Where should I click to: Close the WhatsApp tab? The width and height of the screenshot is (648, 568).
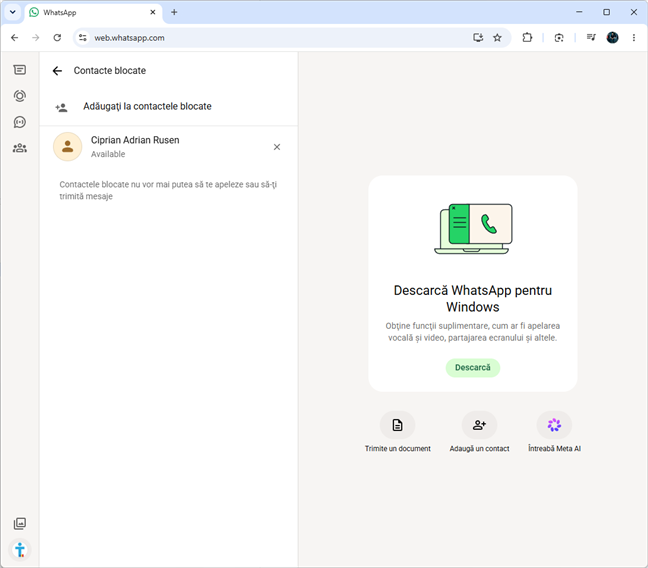pyautogui.click(x=153, y=12)
